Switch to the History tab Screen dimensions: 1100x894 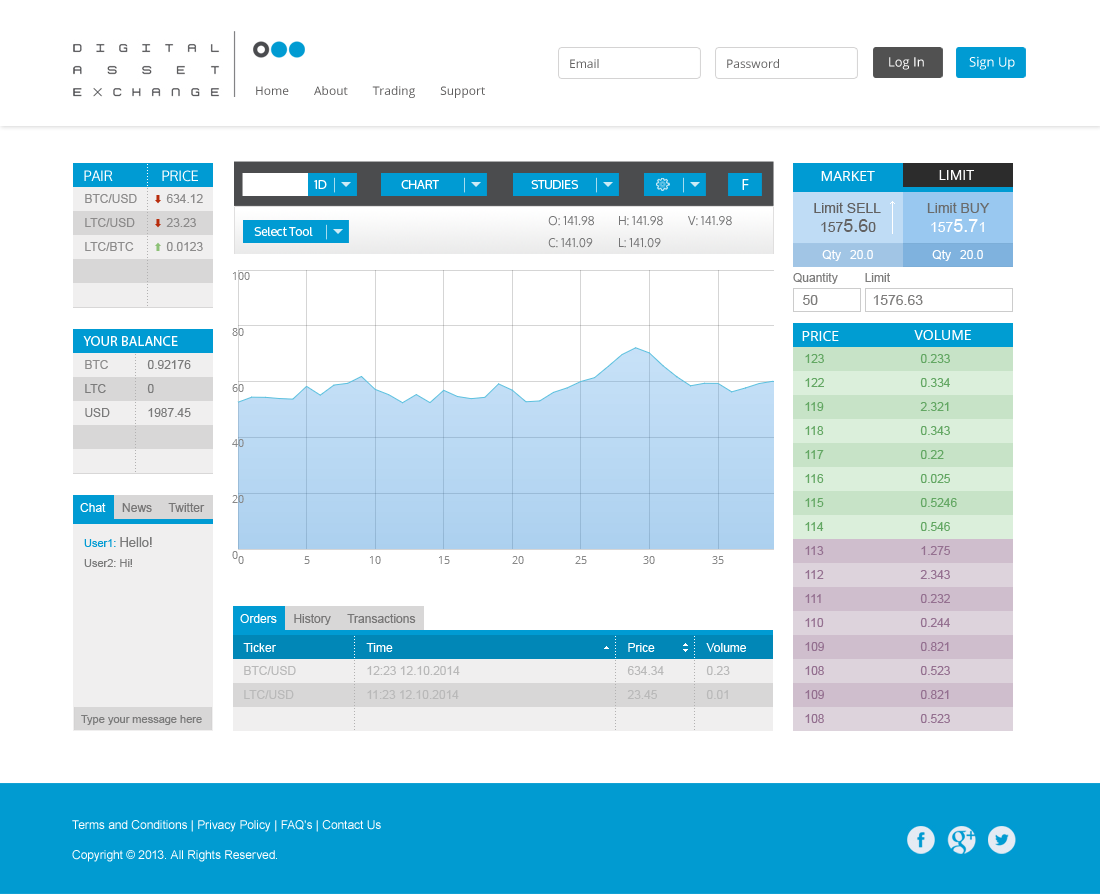312,618
